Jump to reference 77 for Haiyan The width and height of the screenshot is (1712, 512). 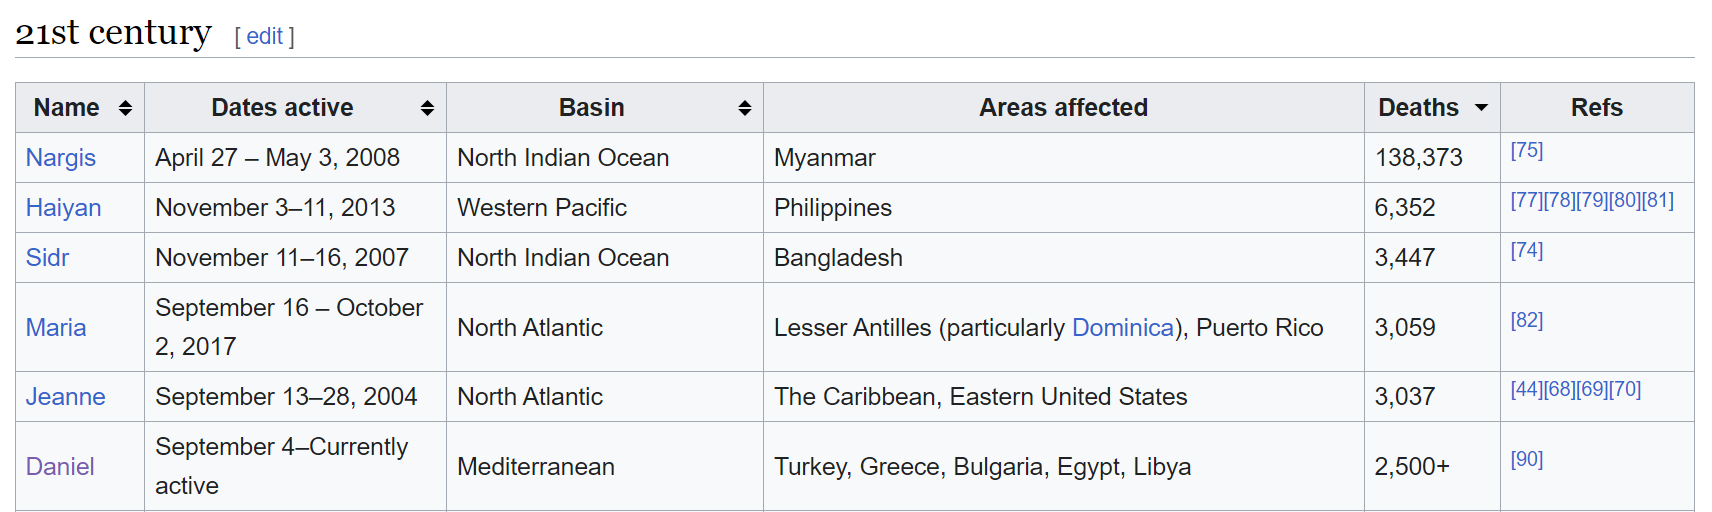1526,201
